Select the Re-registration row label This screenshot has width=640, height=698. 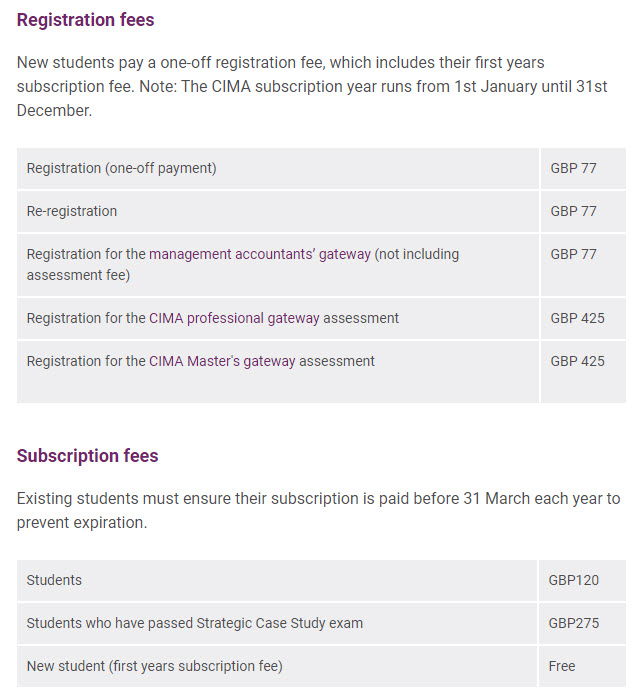point(72,211)
